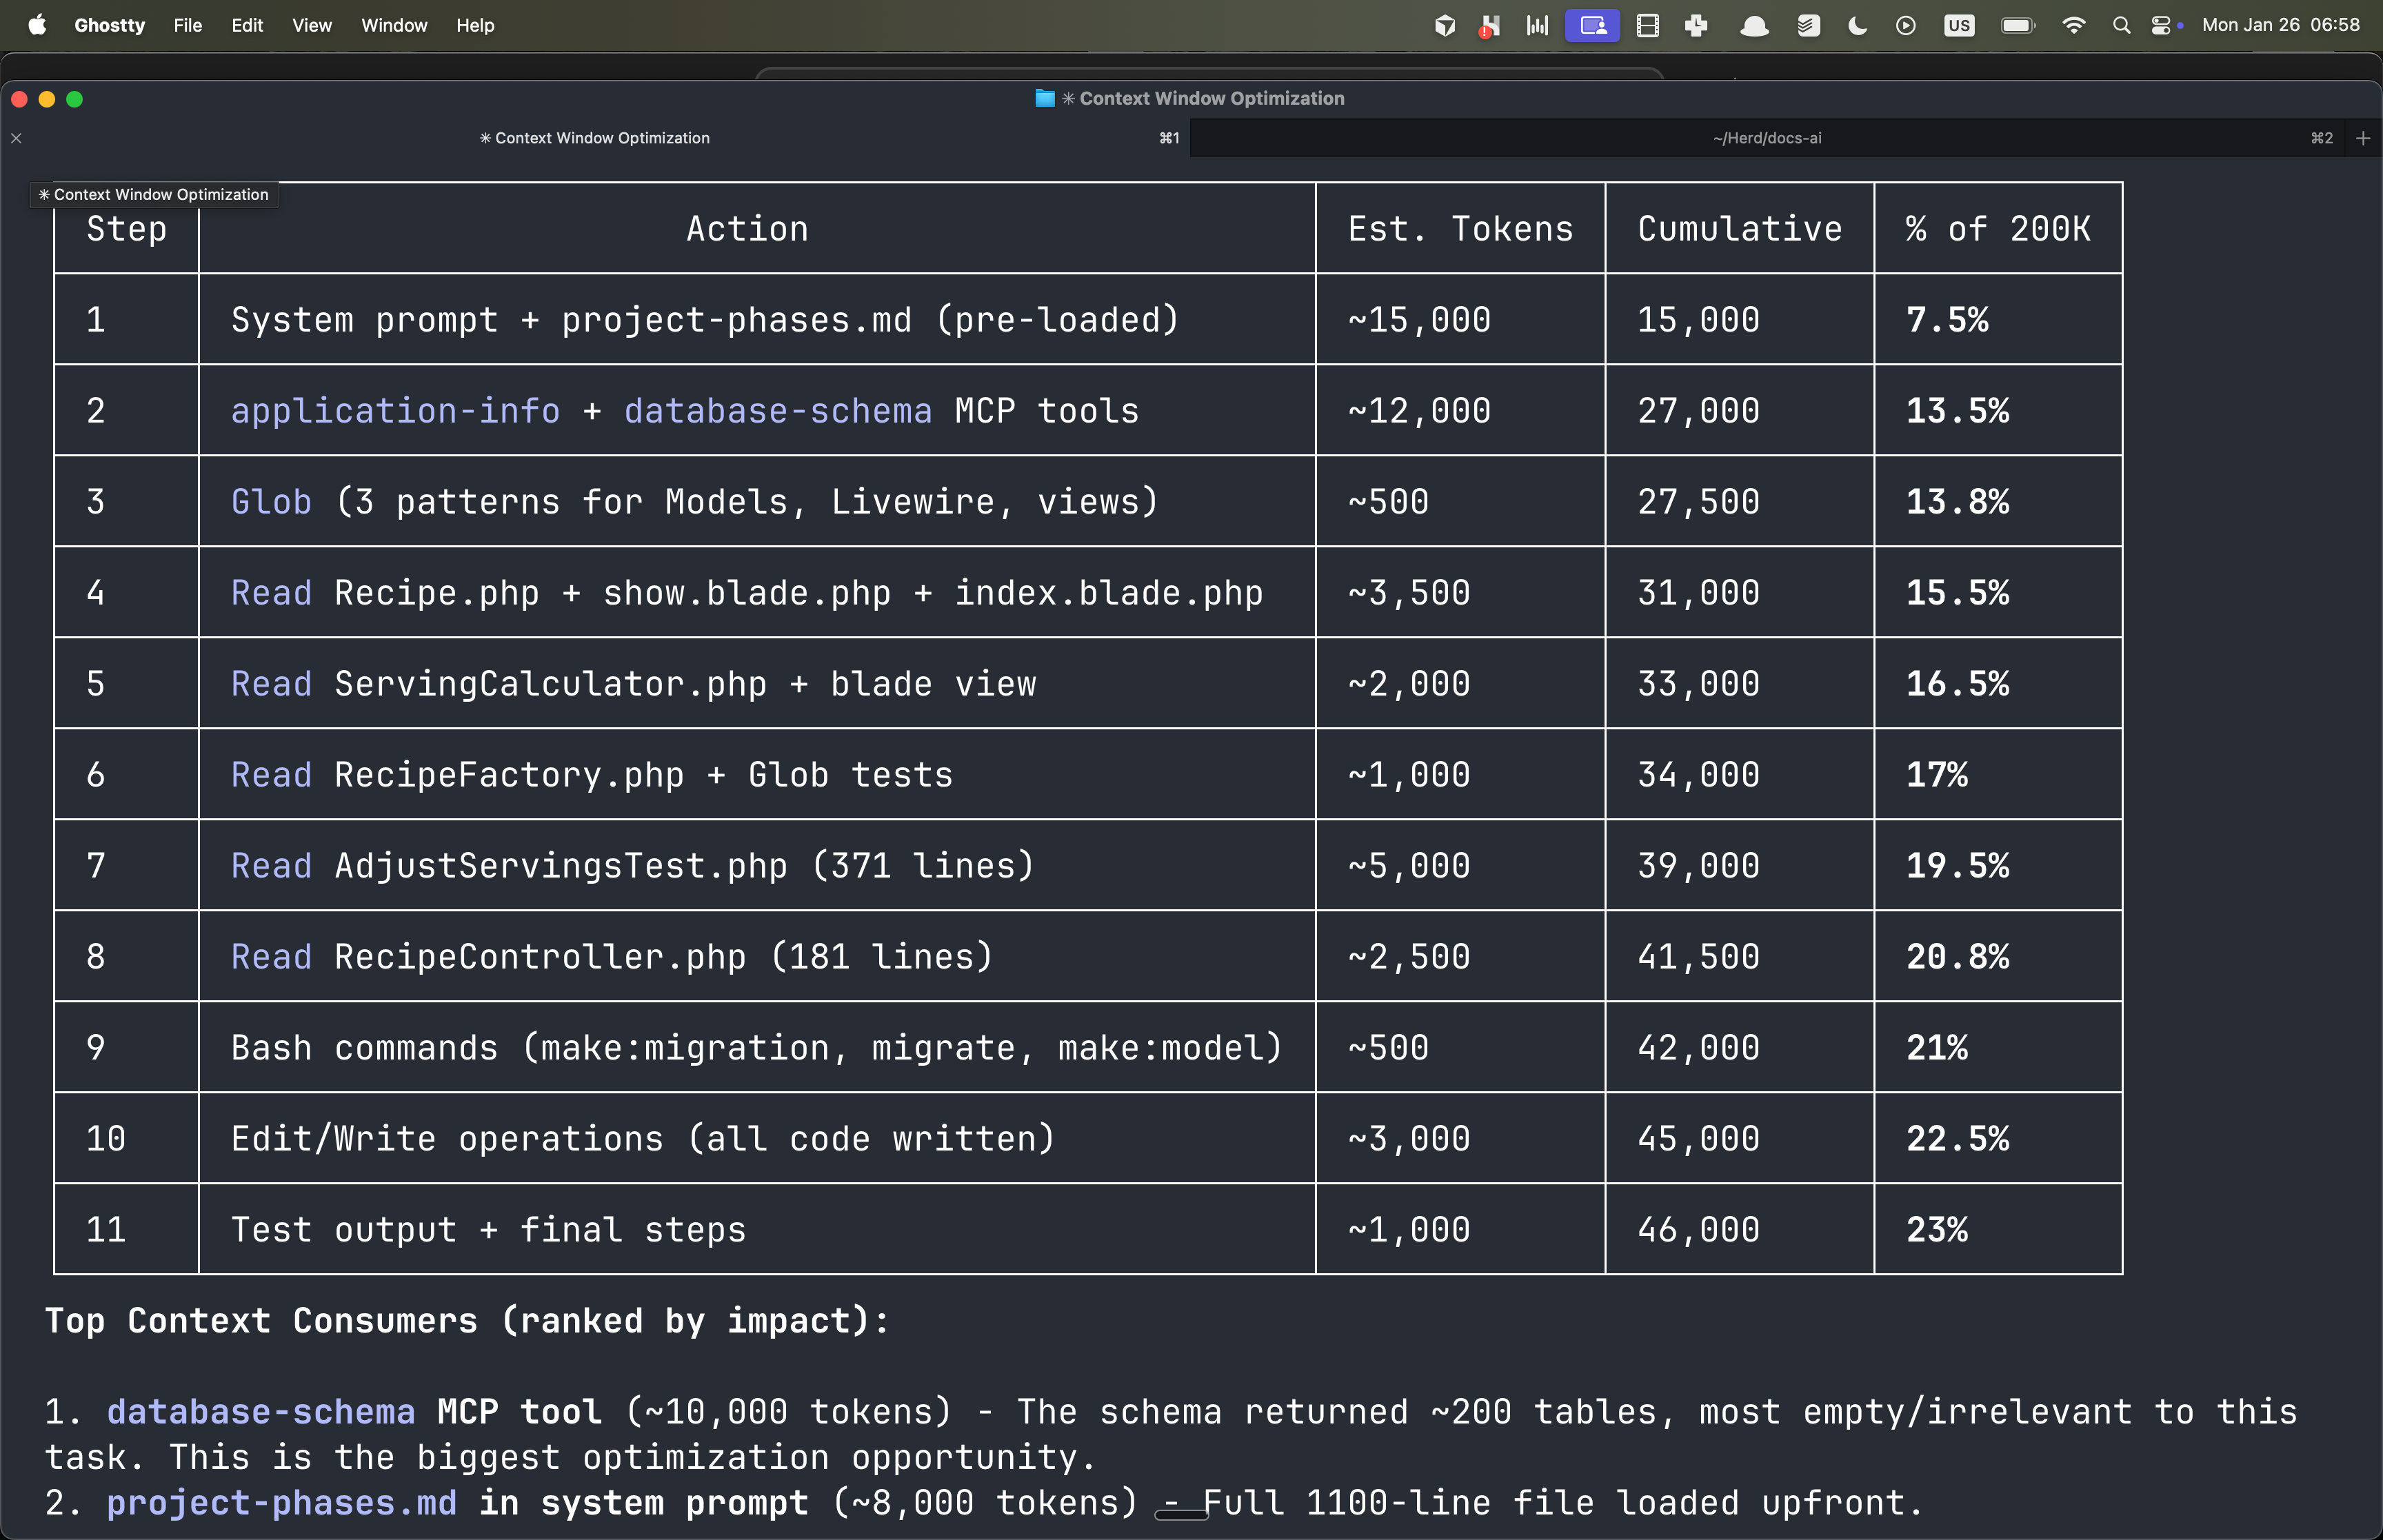
Task: Click the screen sharing status icon
Action: point(1592,26)
